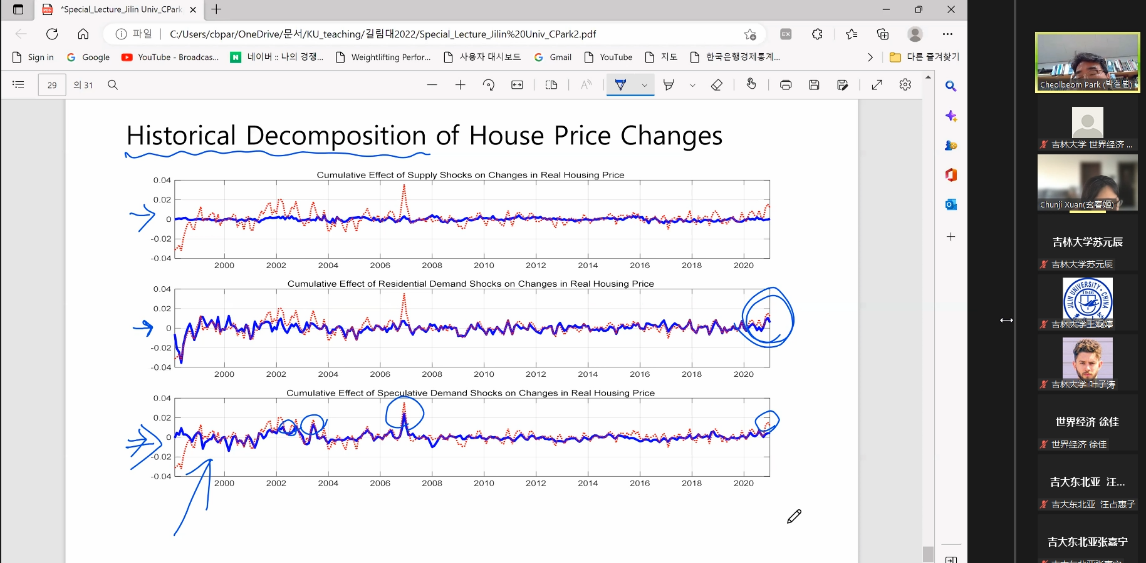Zoom in with the plus icon

pyautogui.click(x=460, y=85)
